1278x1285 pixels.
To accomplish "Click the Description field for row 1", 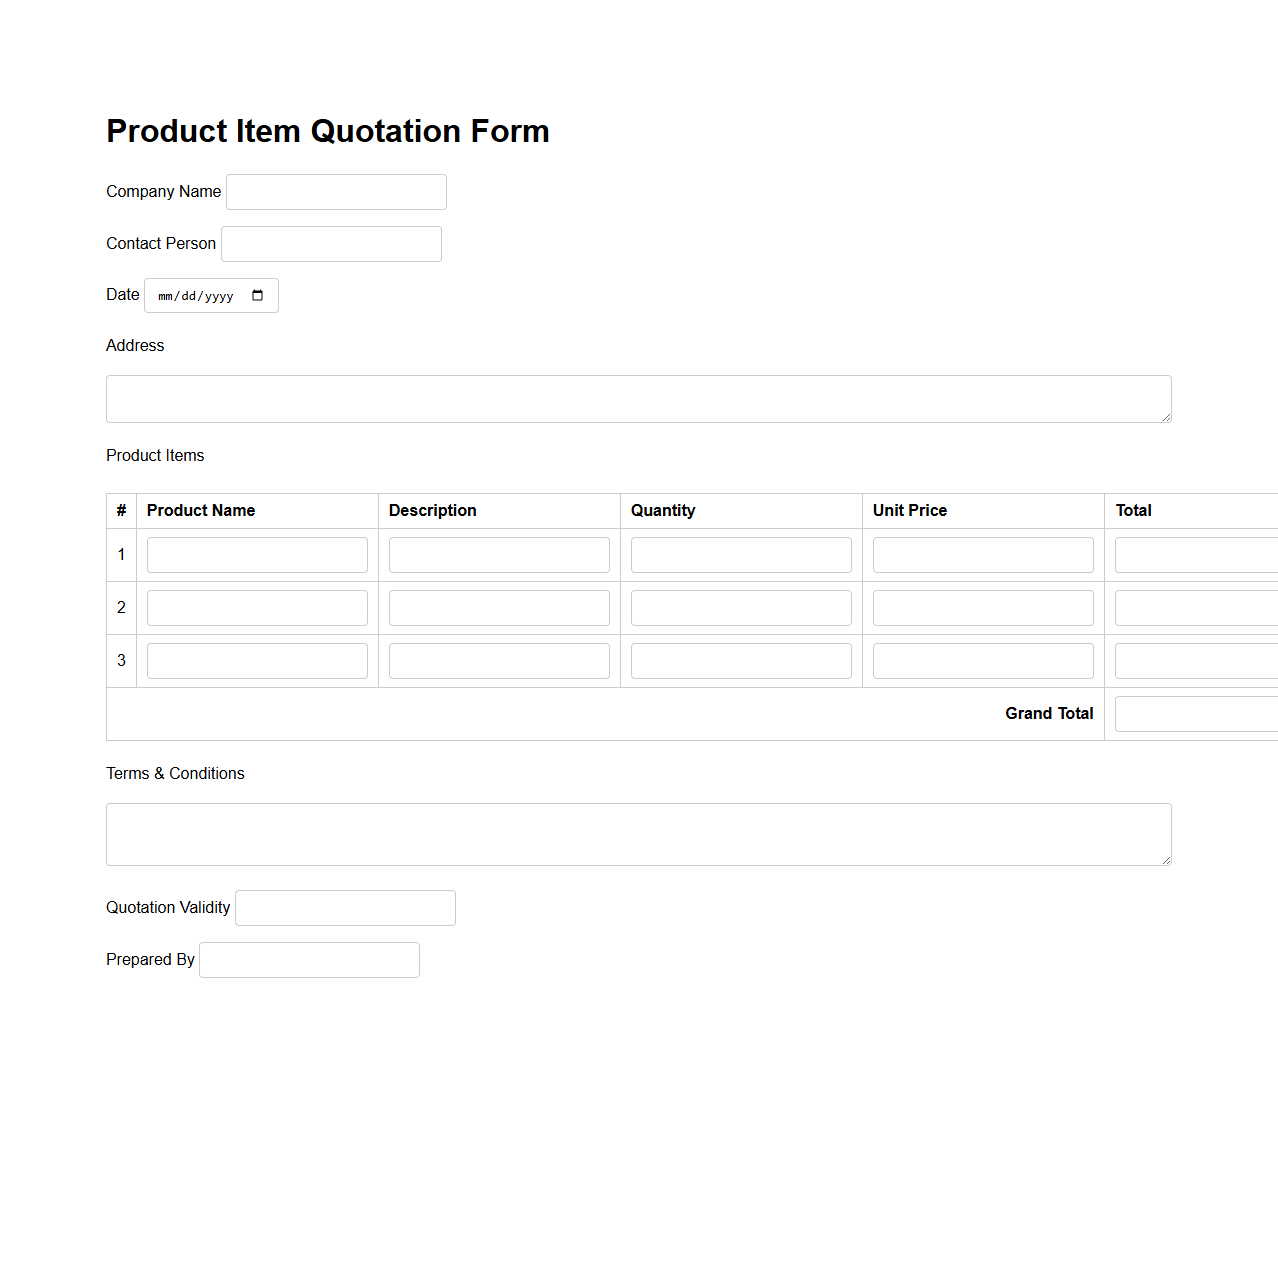I will pos(498,554).
